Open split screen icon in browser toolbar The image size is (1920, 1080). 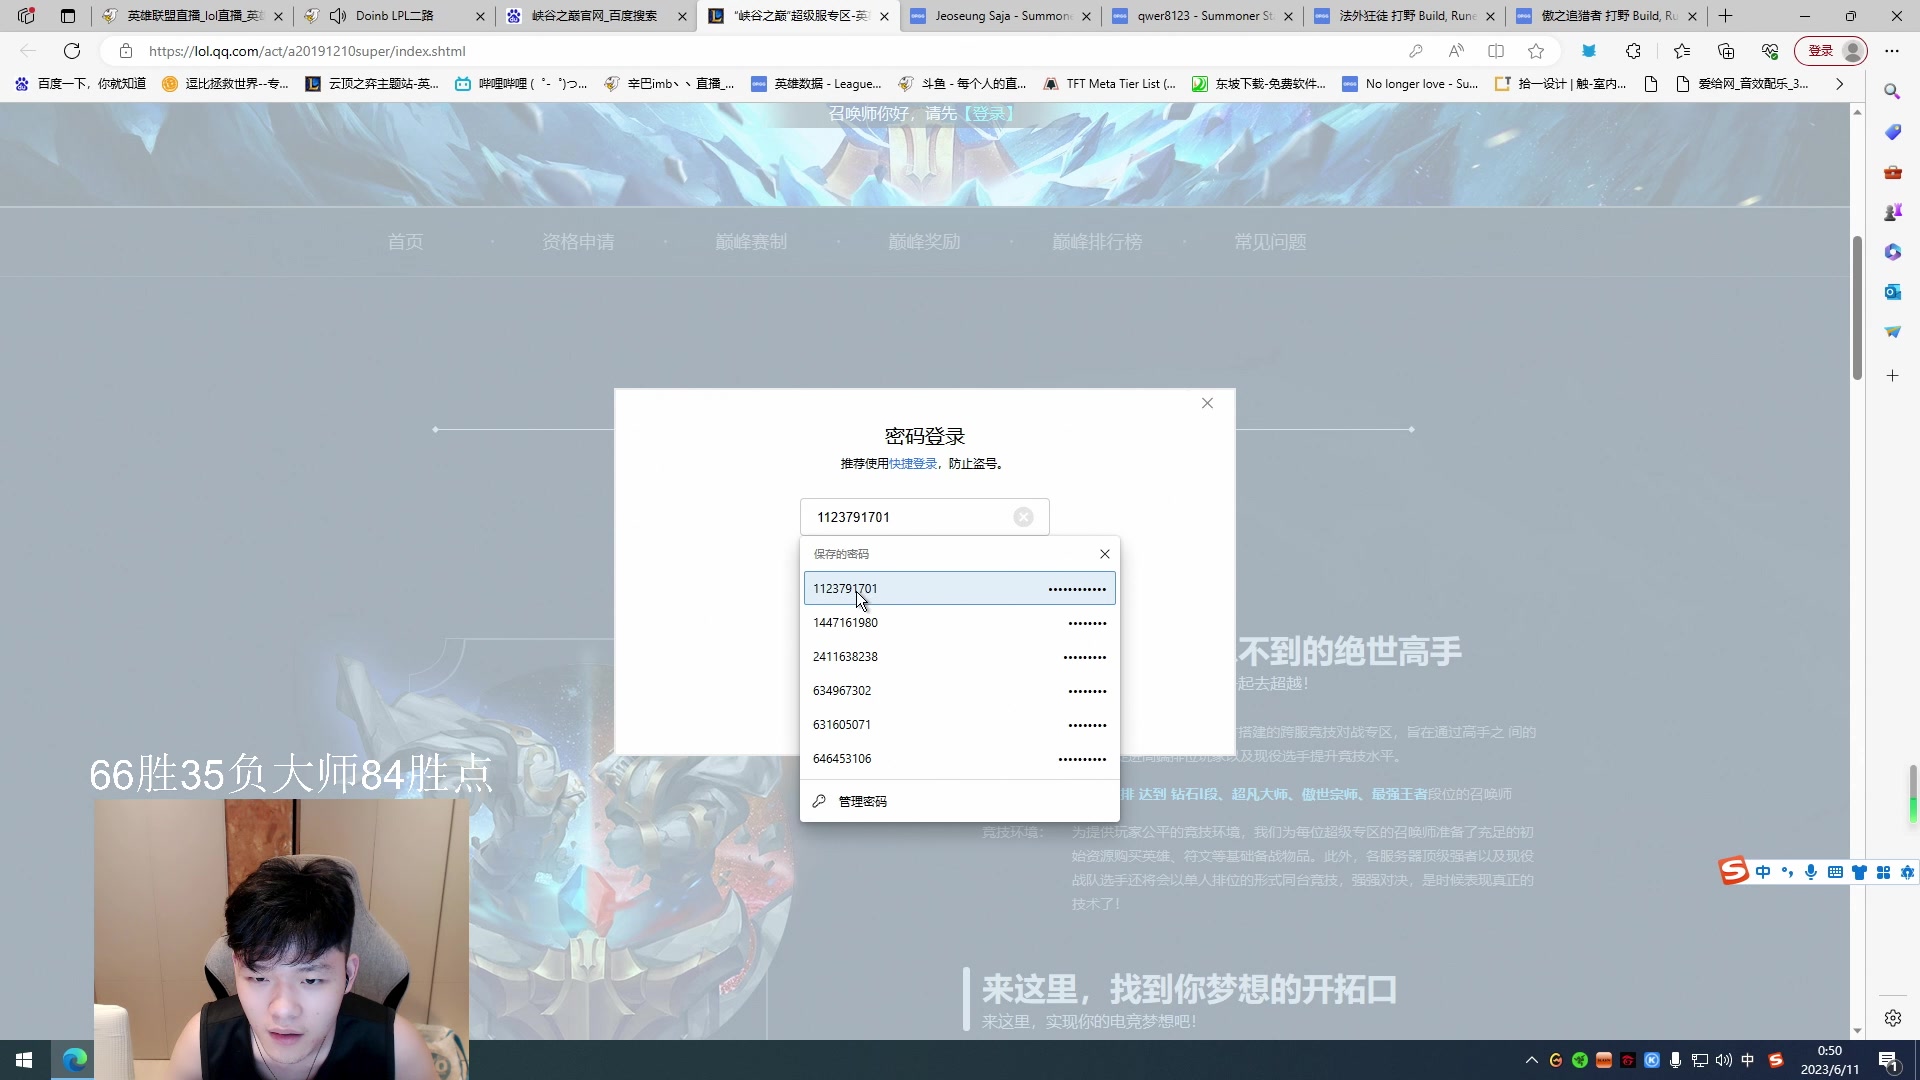[x=1496, y=51]
